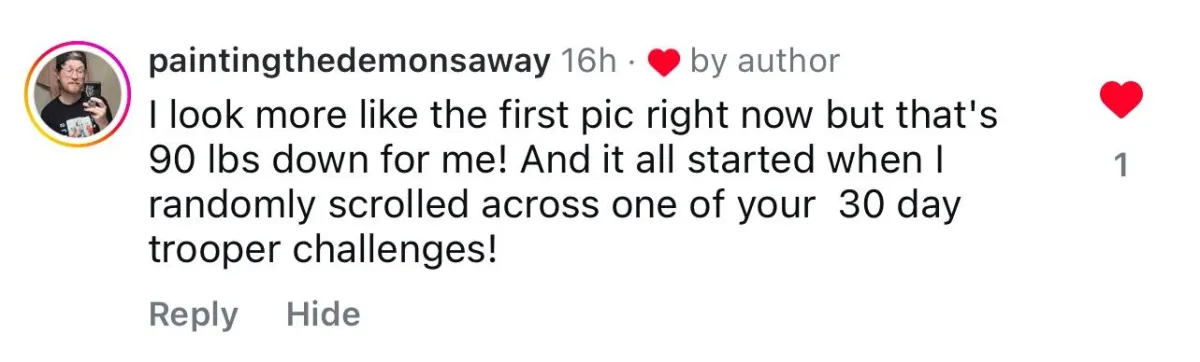Screen dimensions: 1200x362
Task: Tap the by author label
Action: pos(764,62)
